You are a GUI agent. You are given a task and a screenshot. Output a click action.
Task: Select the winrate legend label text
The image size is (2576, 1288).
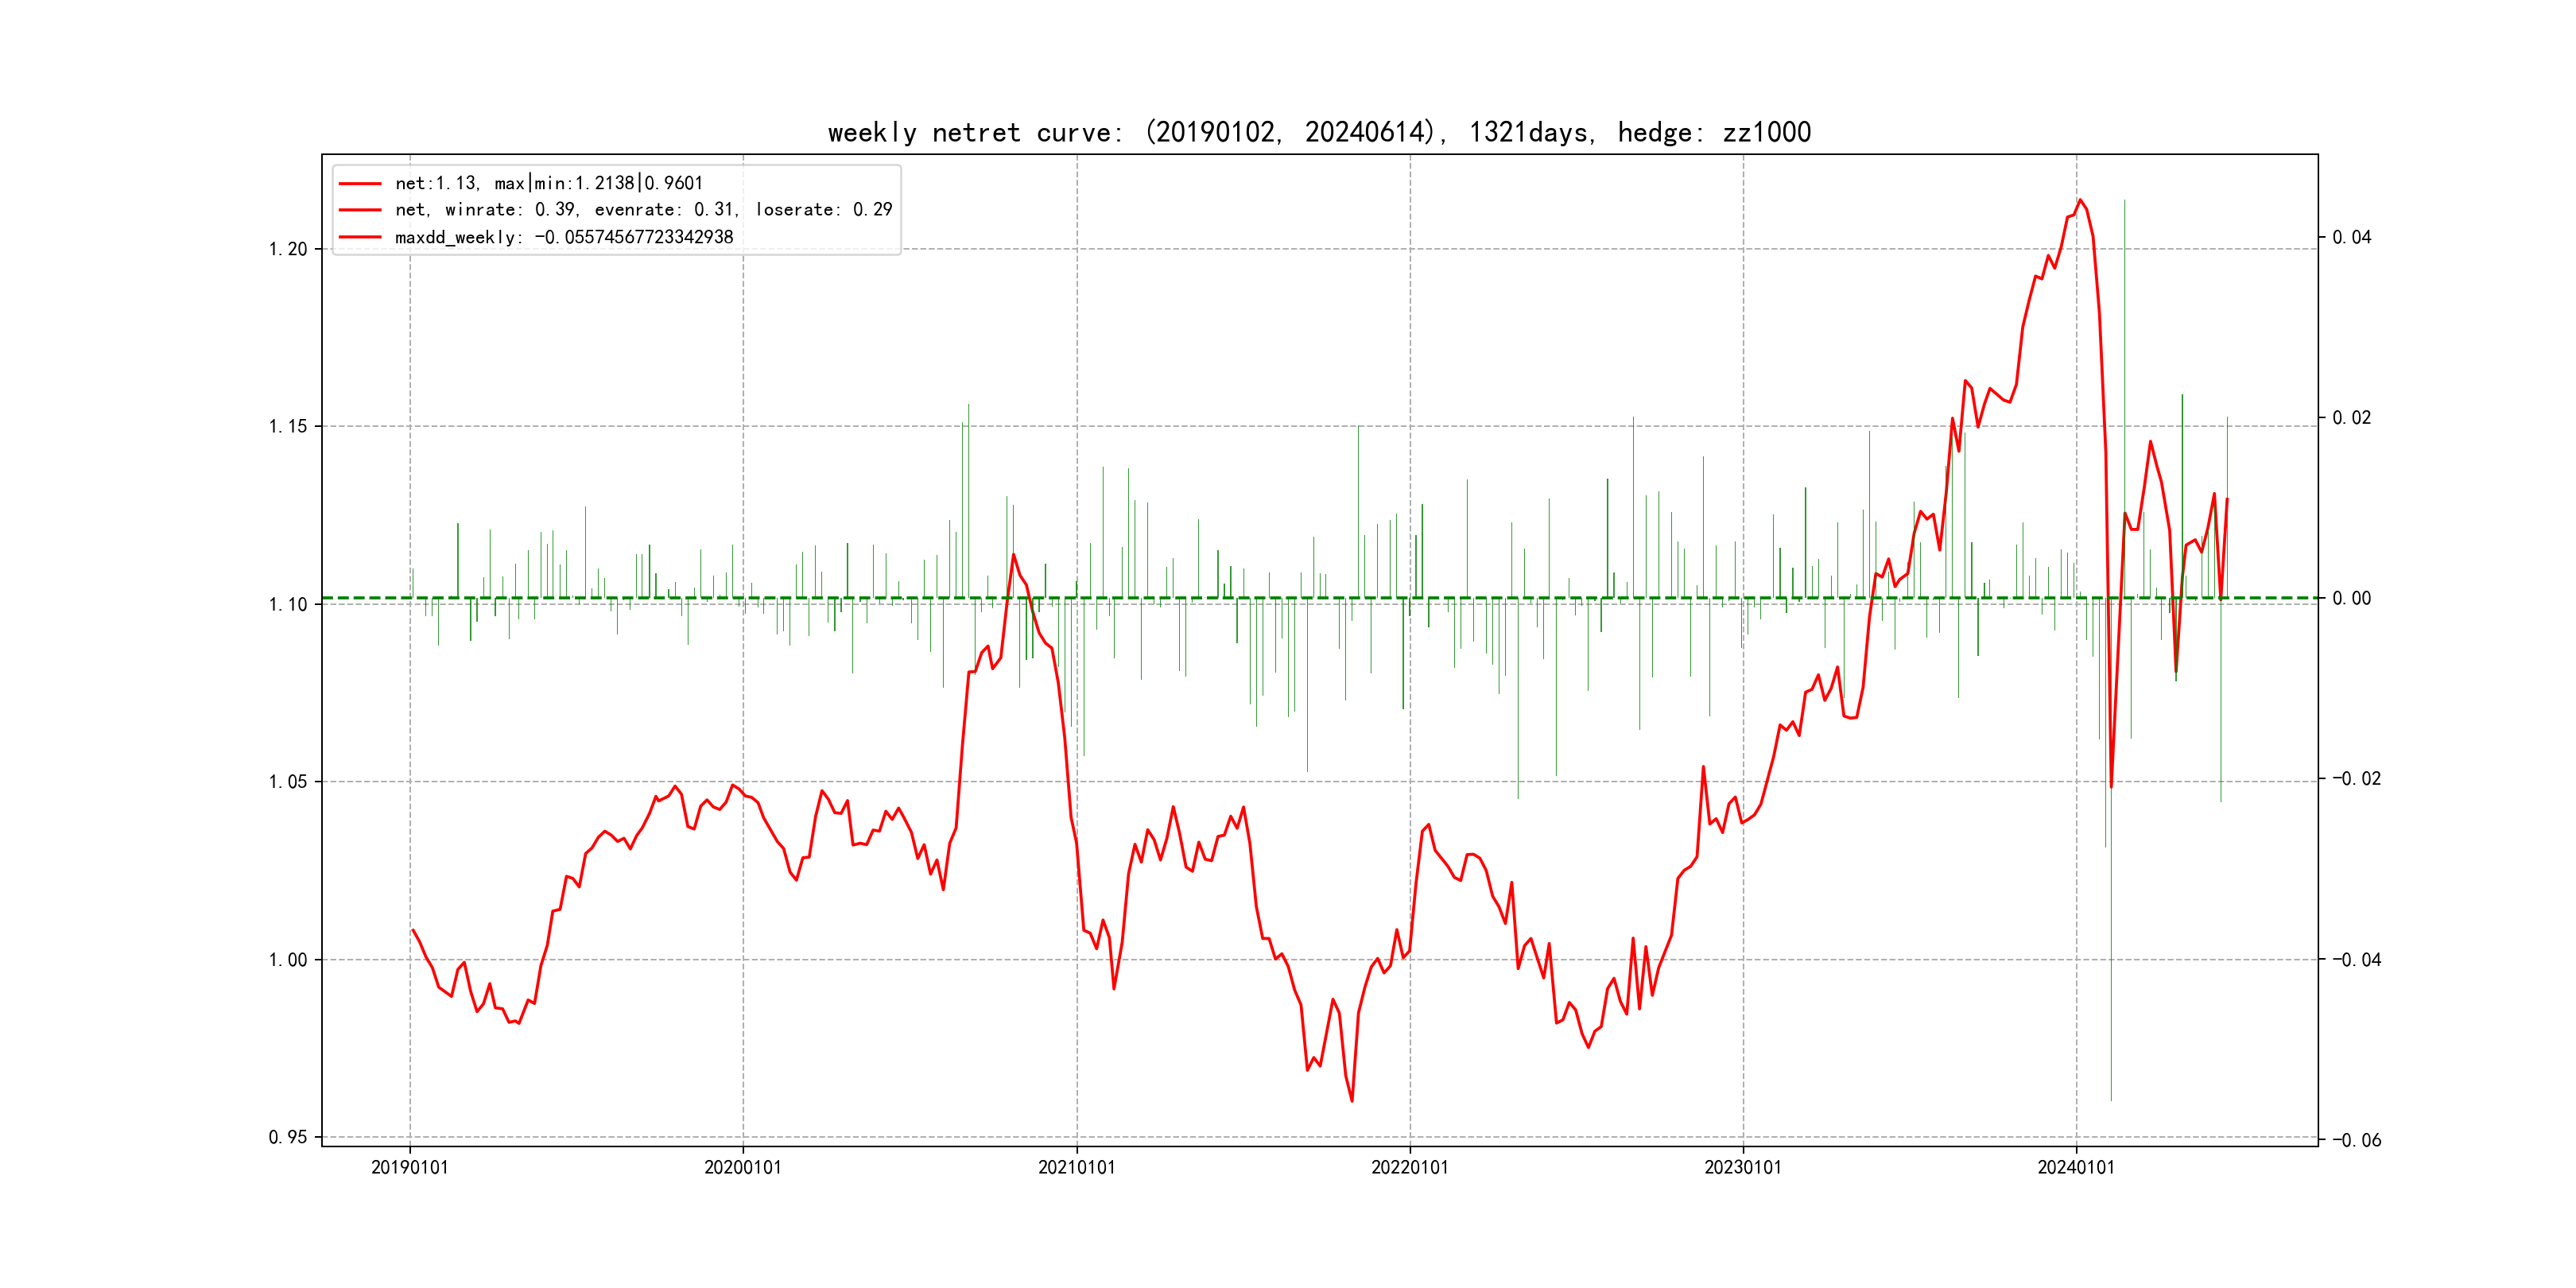[643, 210]
